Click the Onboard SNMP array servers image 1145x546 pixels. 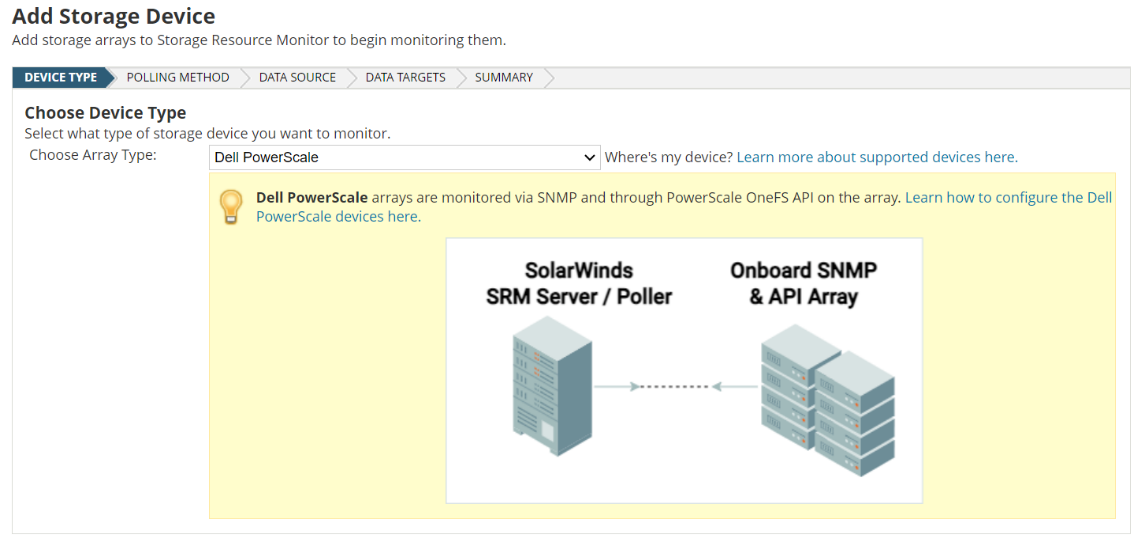point(827,400)
